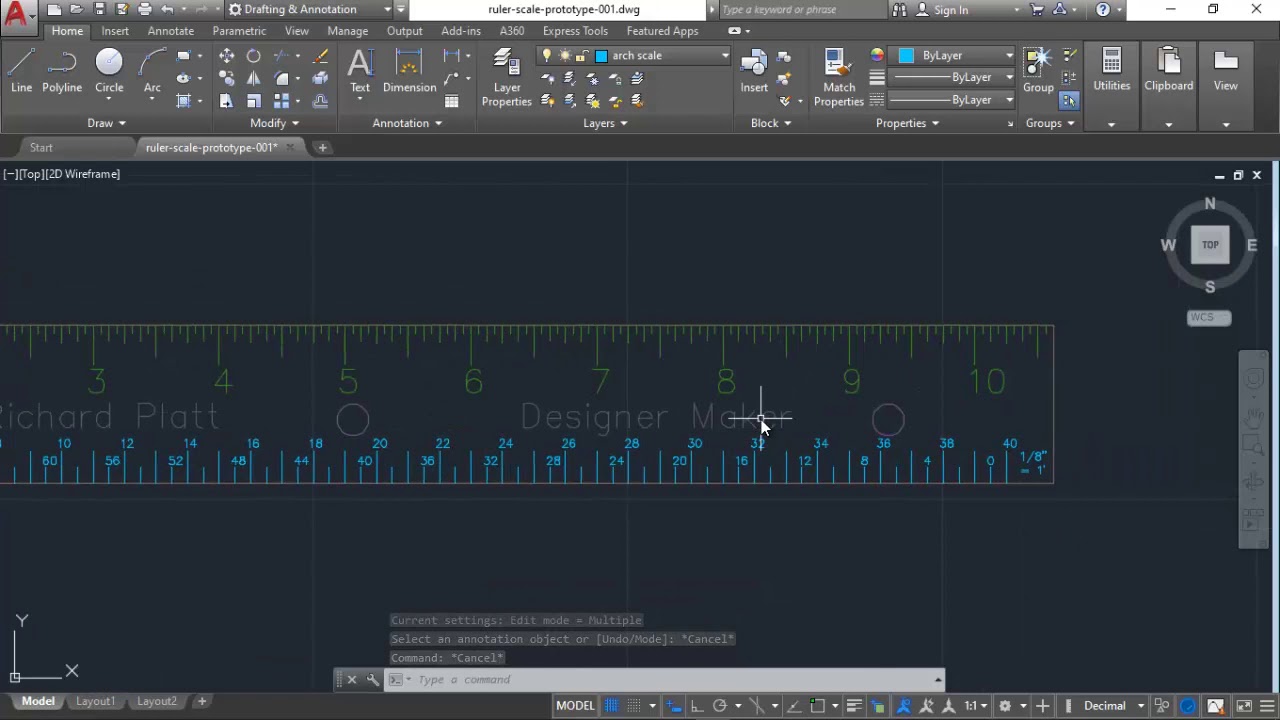
Task: Activate the Move tool in Modify panel
Action: click(227, 56)
